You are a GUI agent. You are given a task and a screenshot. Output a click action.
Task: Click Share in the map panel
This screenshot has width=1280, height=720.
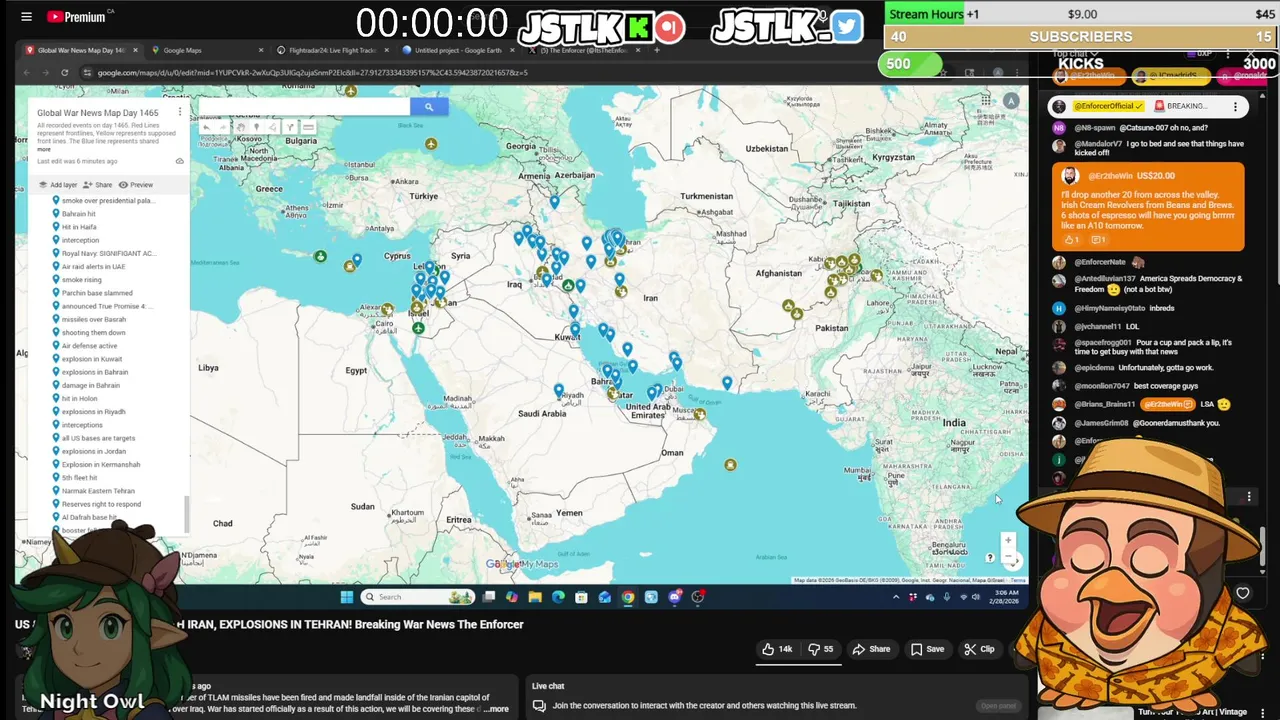98,185
